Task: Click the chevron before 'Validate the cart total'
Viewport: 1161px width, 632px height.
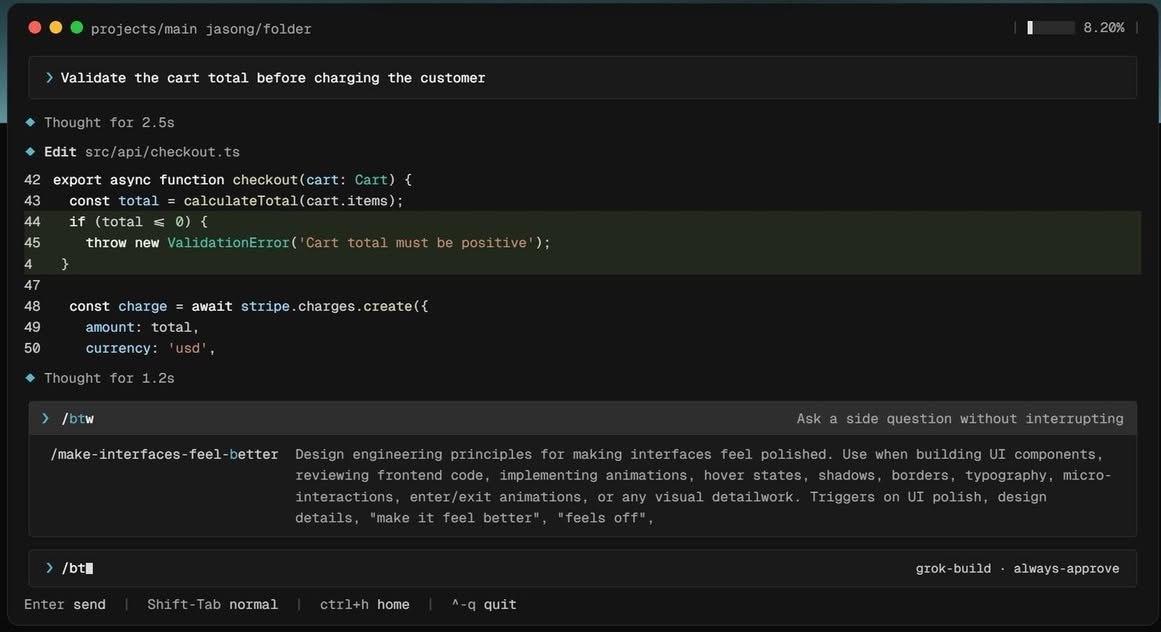Action: click(x=49, y=78)
